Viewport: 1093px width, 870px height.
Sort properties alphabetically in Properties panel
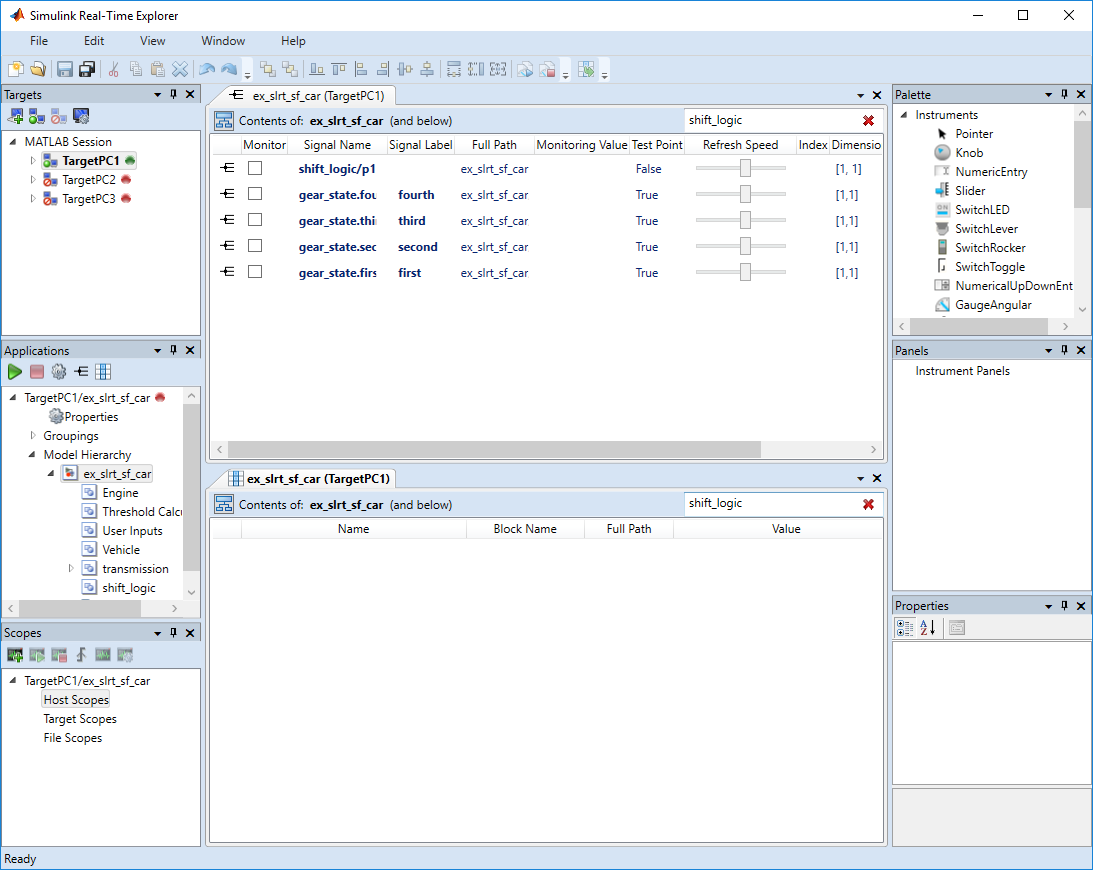point(927,628)
